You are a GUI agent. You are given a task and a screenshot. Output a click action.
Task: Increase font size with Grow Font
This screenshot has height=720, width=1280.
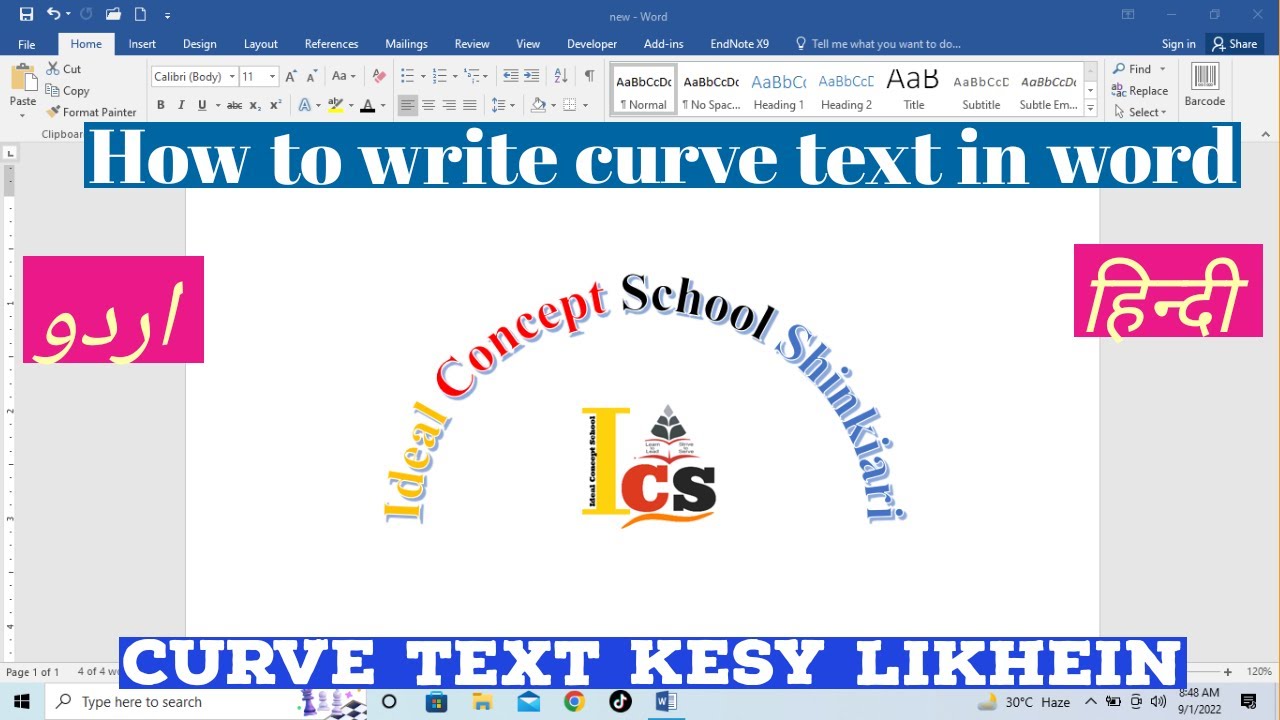pyautogui.click(x=291, y=76)
